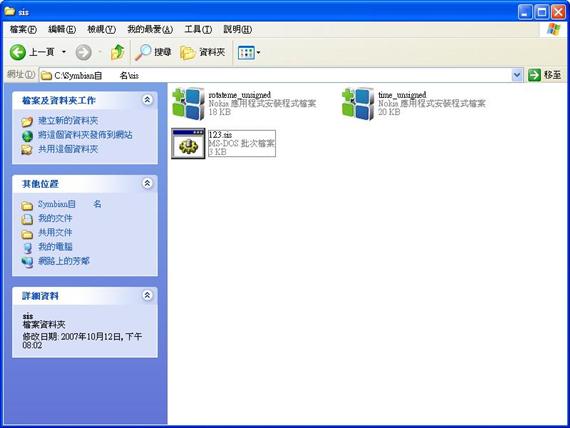Open the 工具(T) Tools menu
Viewport: 570px width, 428px height.
coord(198,29)
